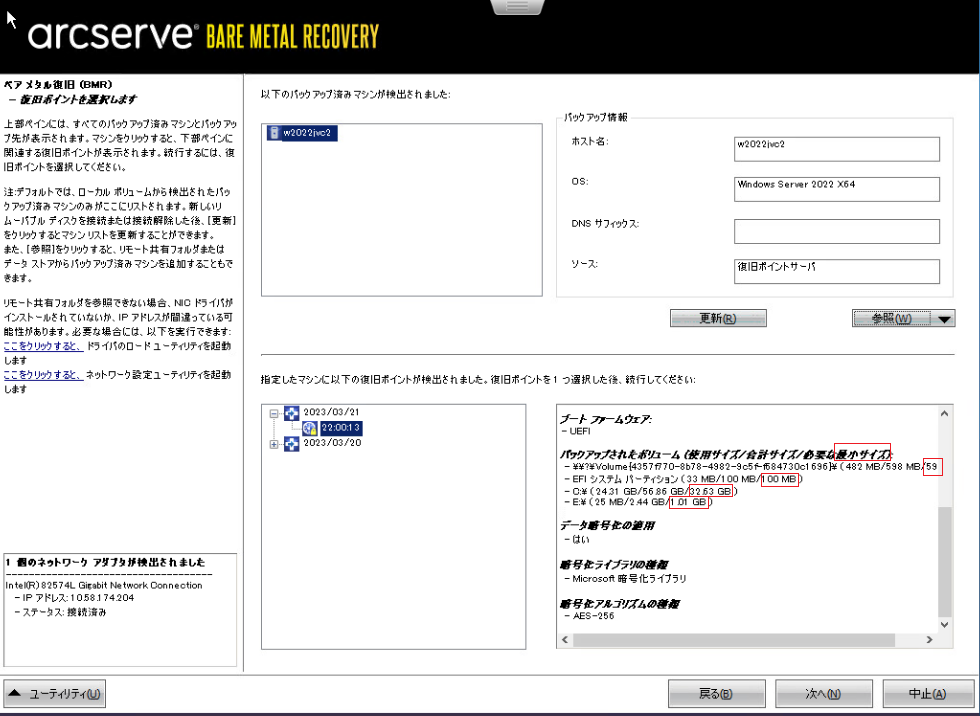Click the empty DNS サフィックス field

tap(836, 231)
